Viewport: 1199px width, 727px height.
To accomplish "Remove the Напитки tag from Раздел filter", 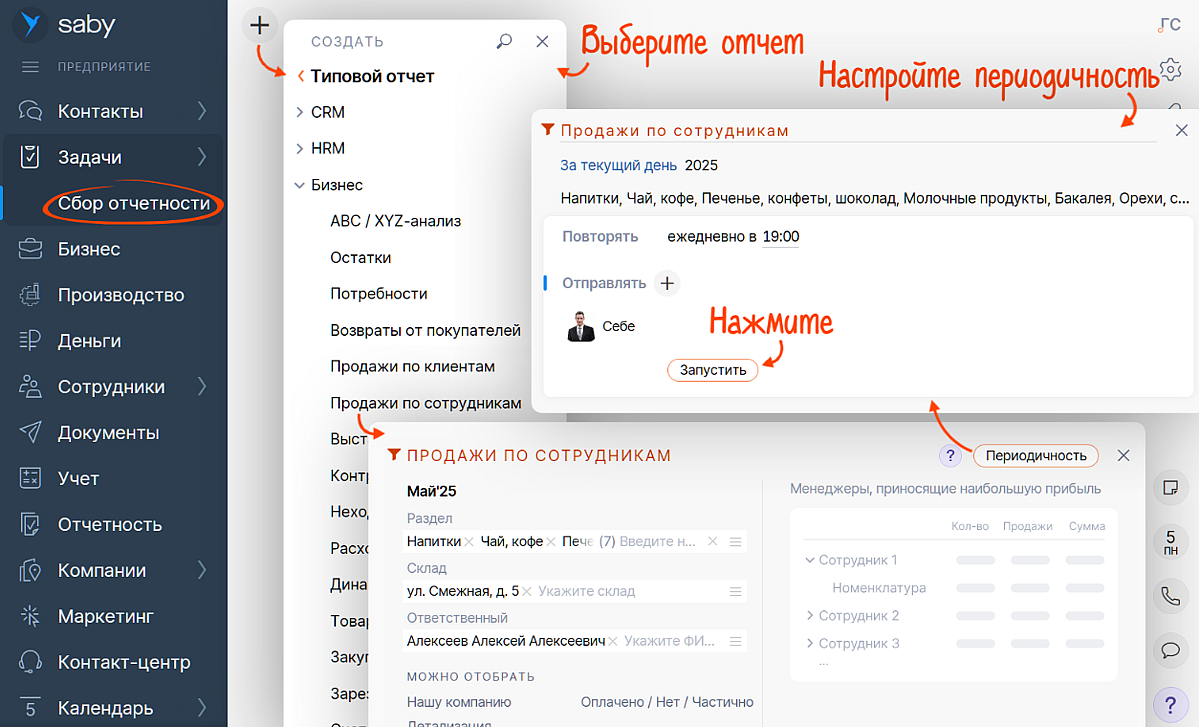I will [468, 541].
